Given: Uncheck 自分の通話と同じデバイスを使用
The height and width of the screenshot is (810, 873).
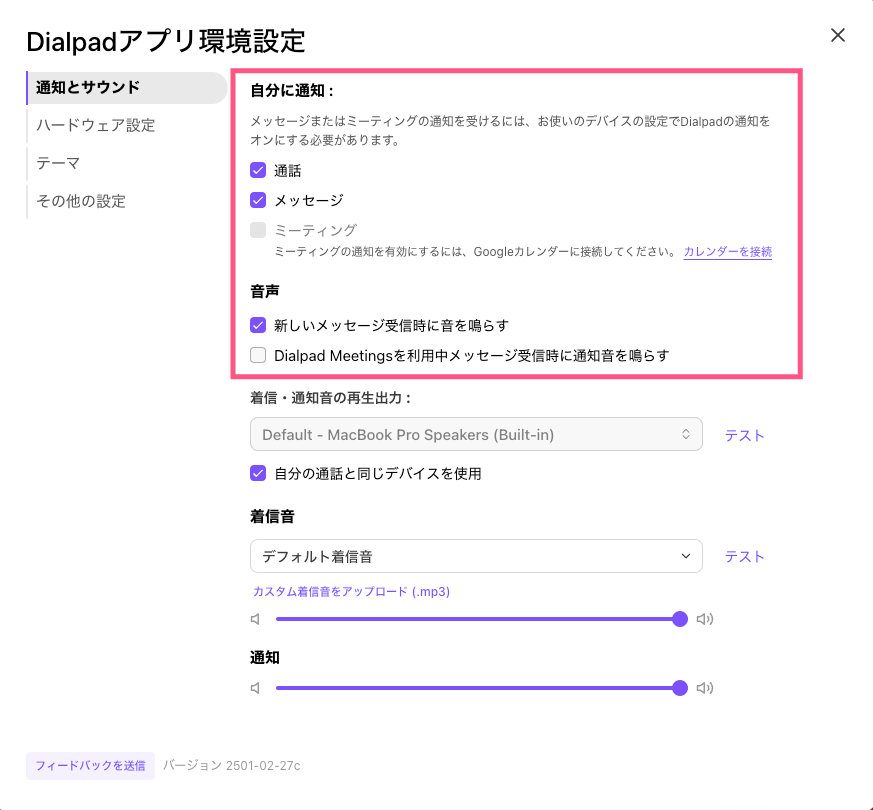Looking at the screenshot, I should click(258, 473).
